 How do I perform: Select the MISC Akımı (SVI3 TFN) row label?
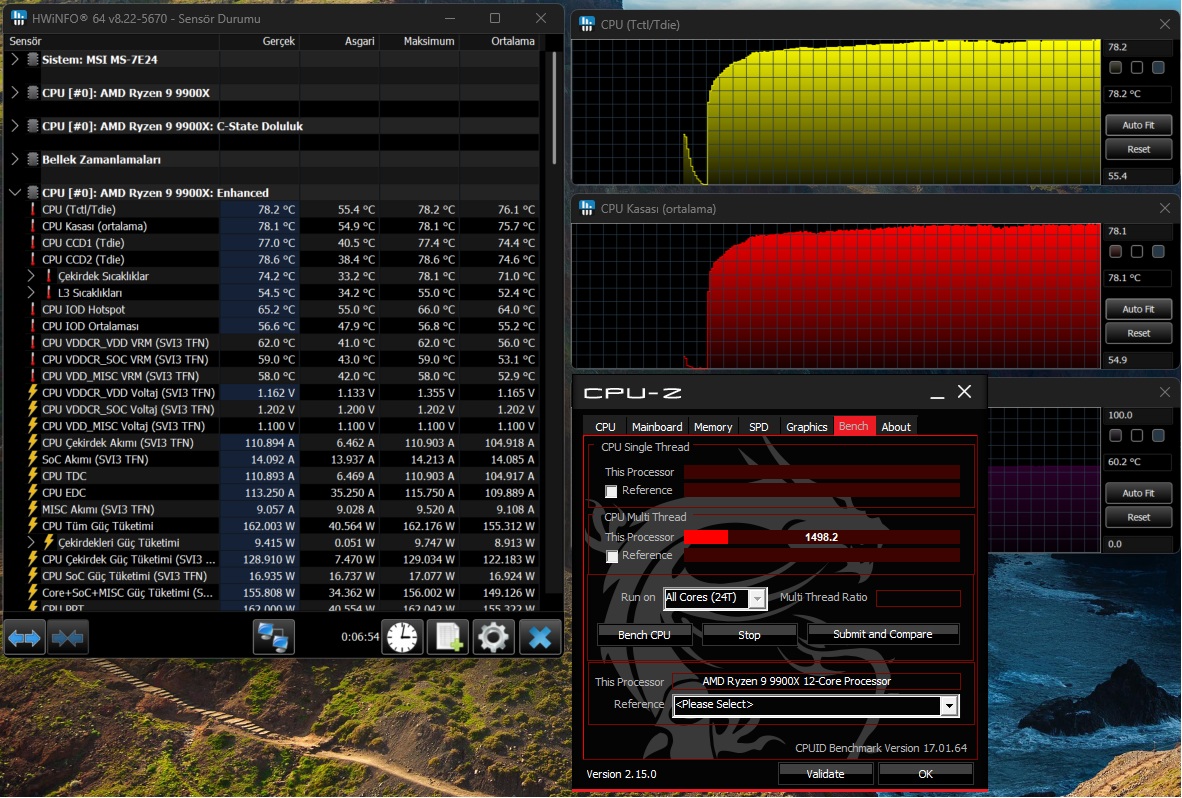pyautogui.click(x=98, y=509)
